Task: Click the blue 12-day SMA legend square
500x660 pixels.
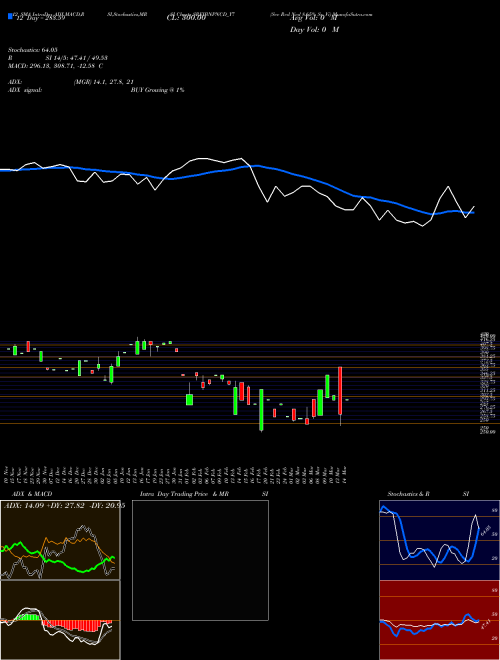Action: click(11, 17)
